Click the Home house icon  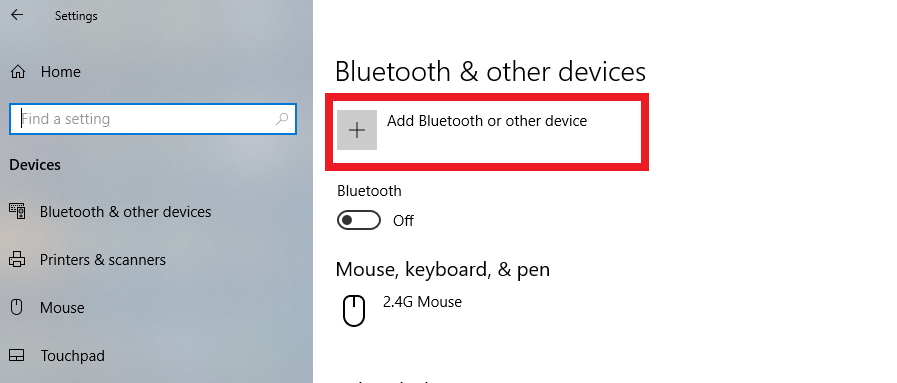coord(18,71)
